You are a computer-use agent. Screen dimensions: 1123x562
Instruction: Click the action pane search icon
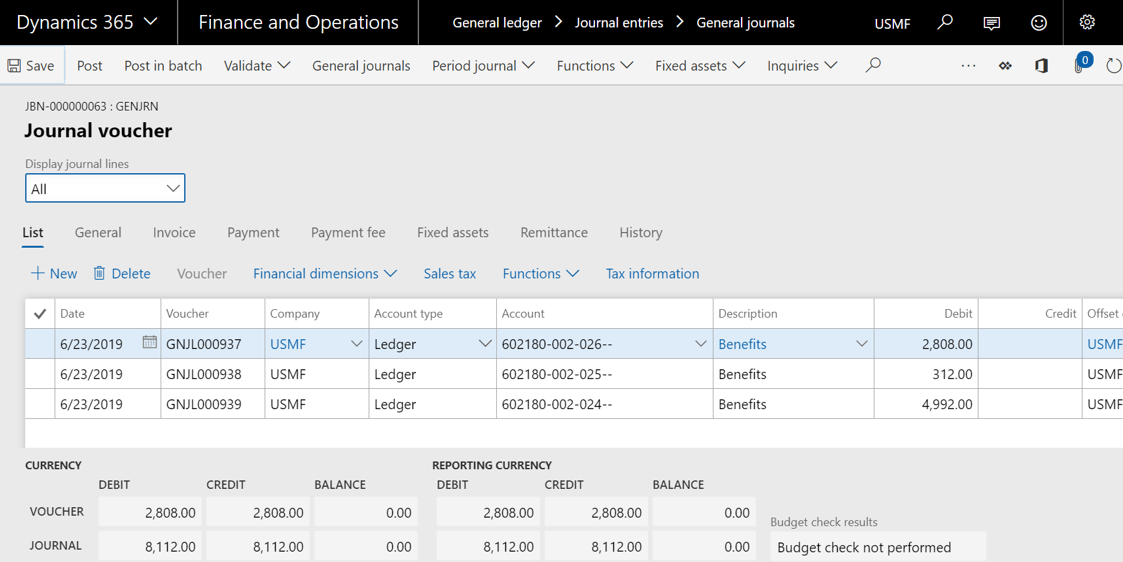tap(873, 66)
